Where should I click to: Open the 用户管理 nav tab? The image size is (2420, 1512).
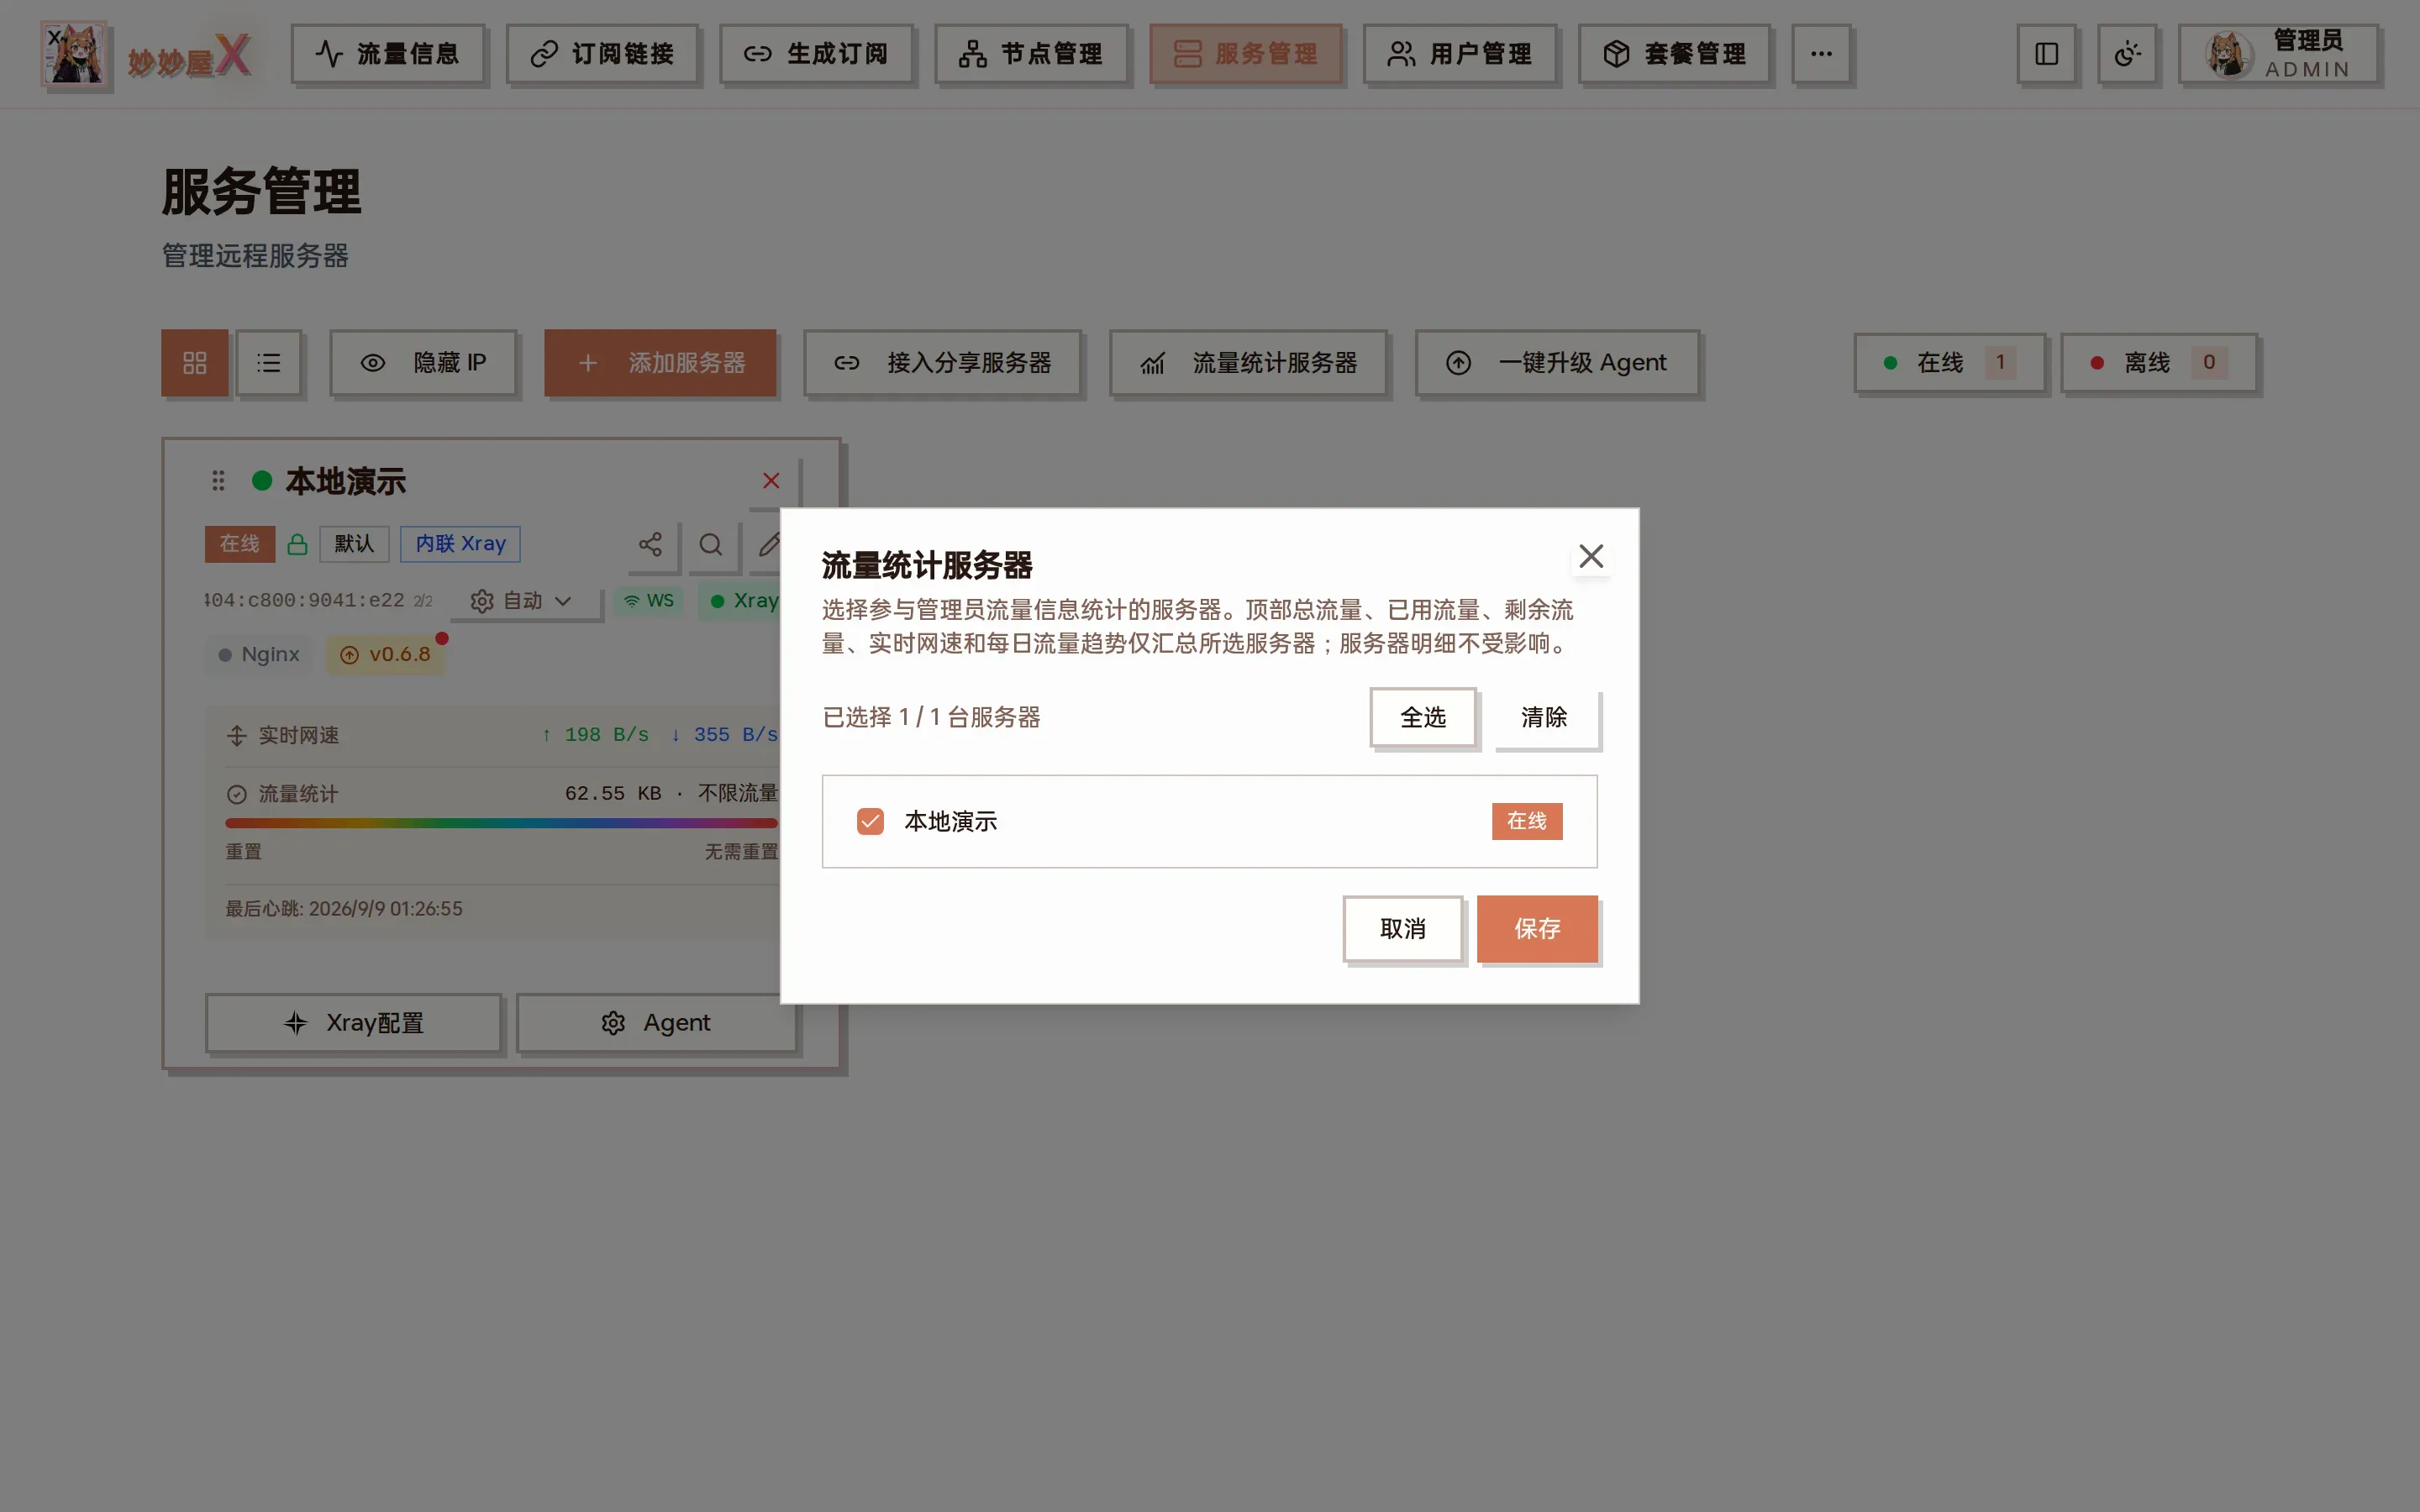click(x=1460, y=54)
